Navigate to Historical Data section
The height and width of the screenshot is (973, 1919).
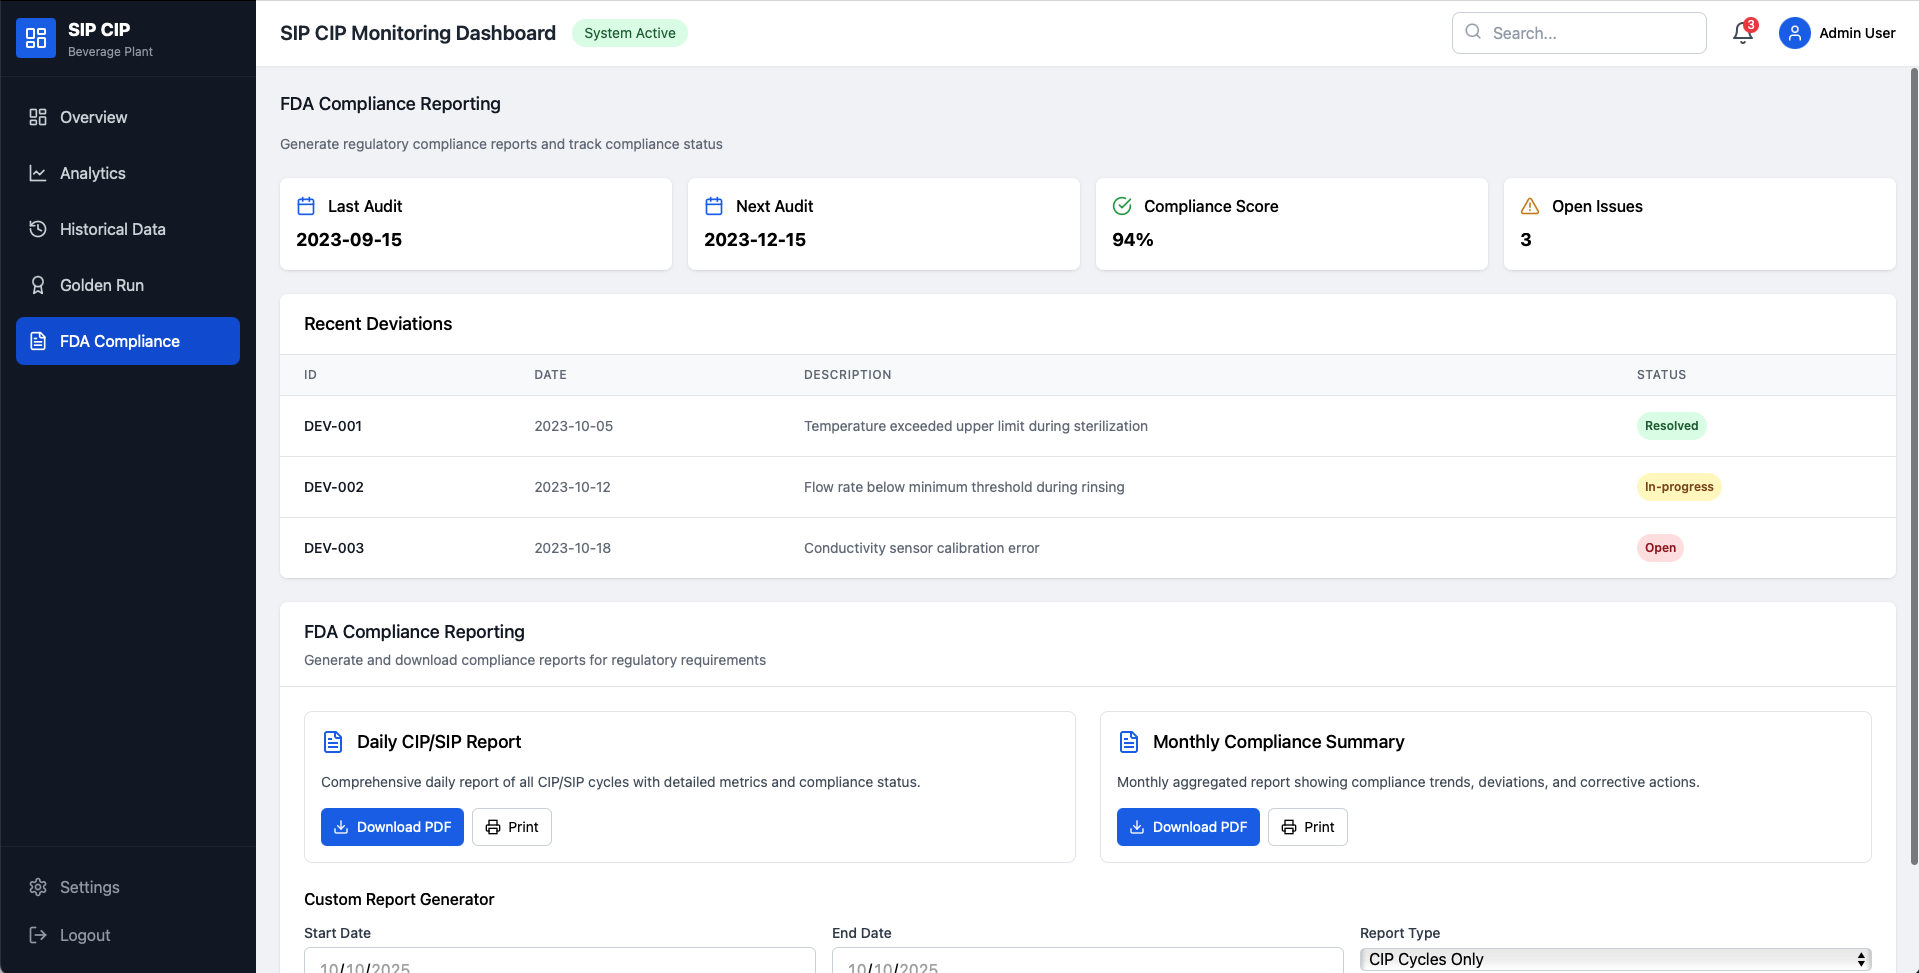(112, 229)
